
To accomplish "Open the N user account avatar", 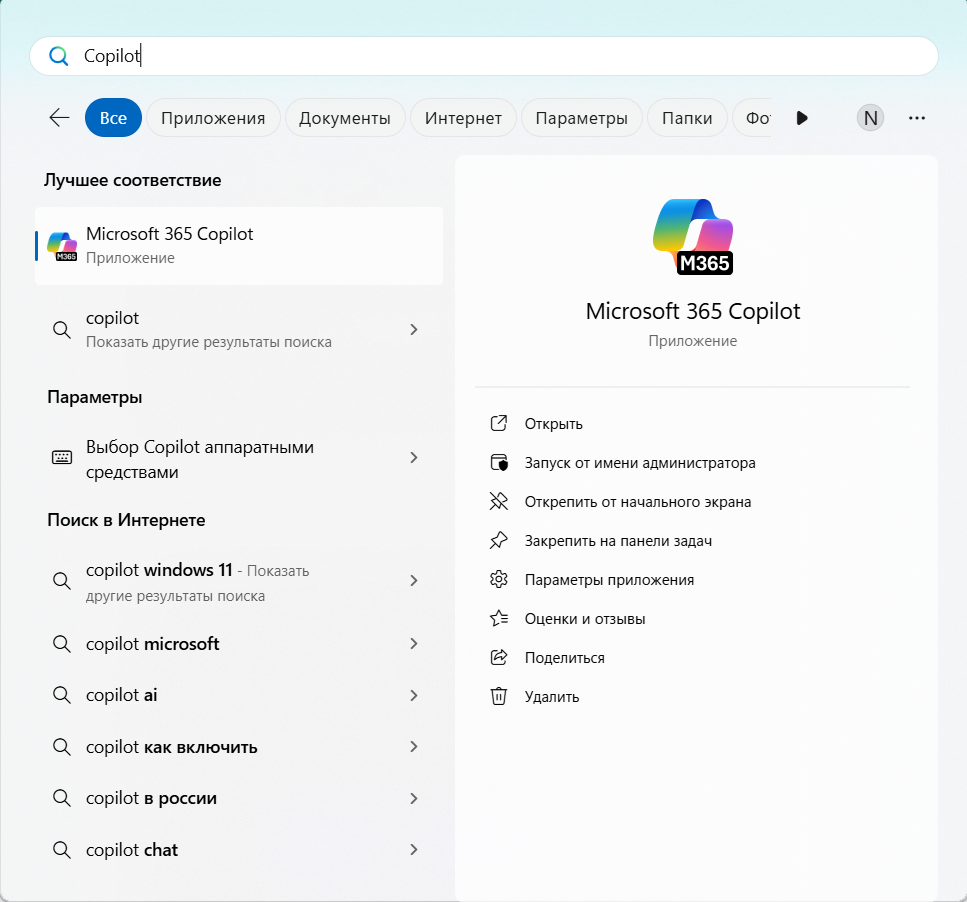I will (870, 118).
